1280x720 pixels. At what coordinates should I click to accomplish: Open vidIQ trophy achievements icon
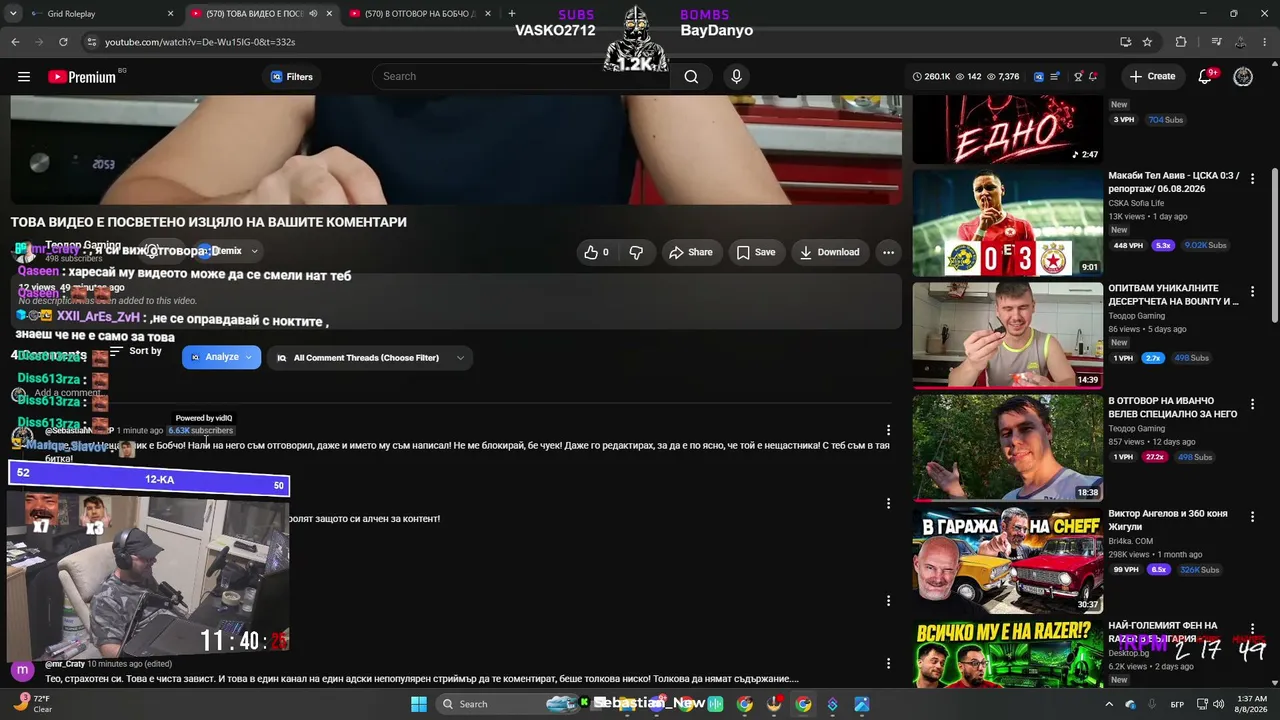(x=1078, y=77)
